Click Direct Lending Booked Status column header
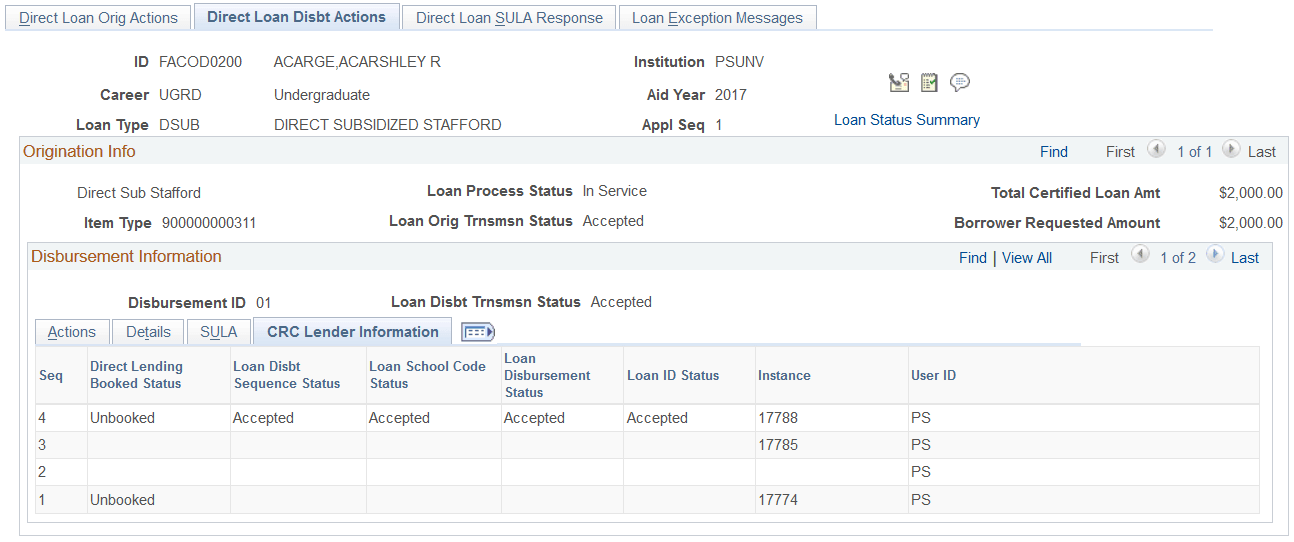This screenshot has width=1294, height=542. [137, 375]
